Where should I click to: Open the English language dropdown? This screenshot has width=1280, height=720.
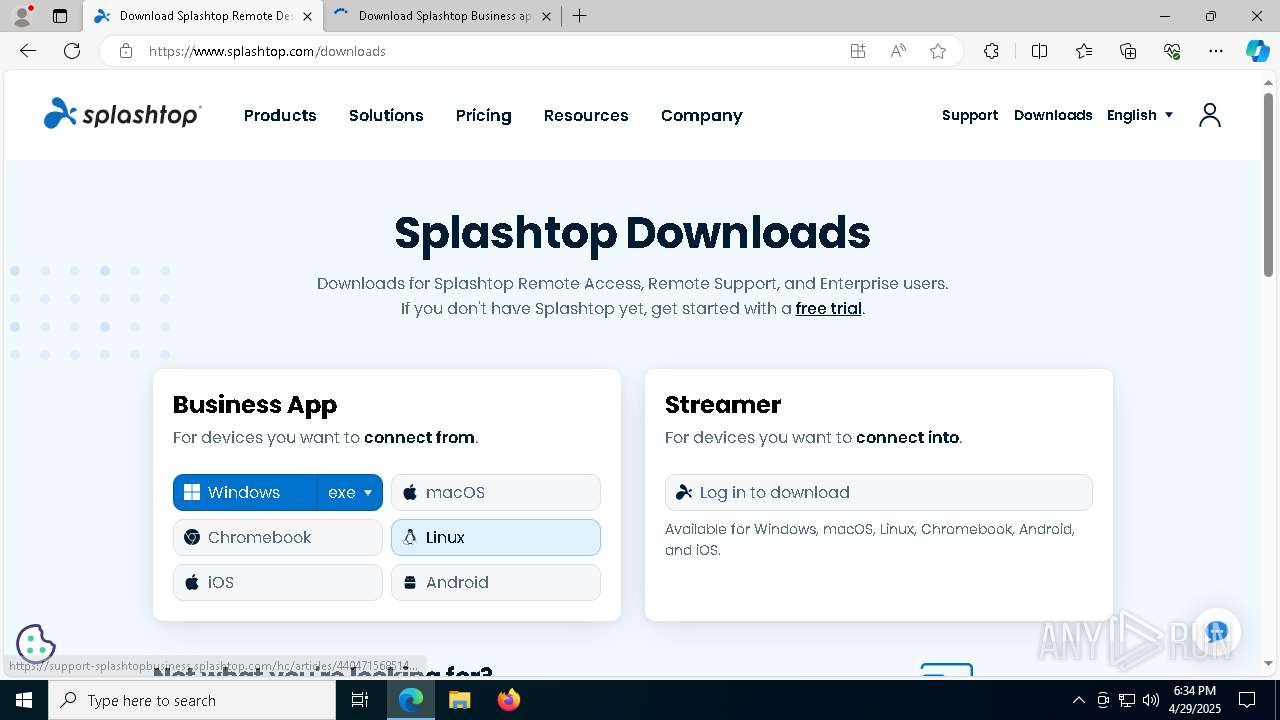pyautogui.click(x=1140, y=115)
